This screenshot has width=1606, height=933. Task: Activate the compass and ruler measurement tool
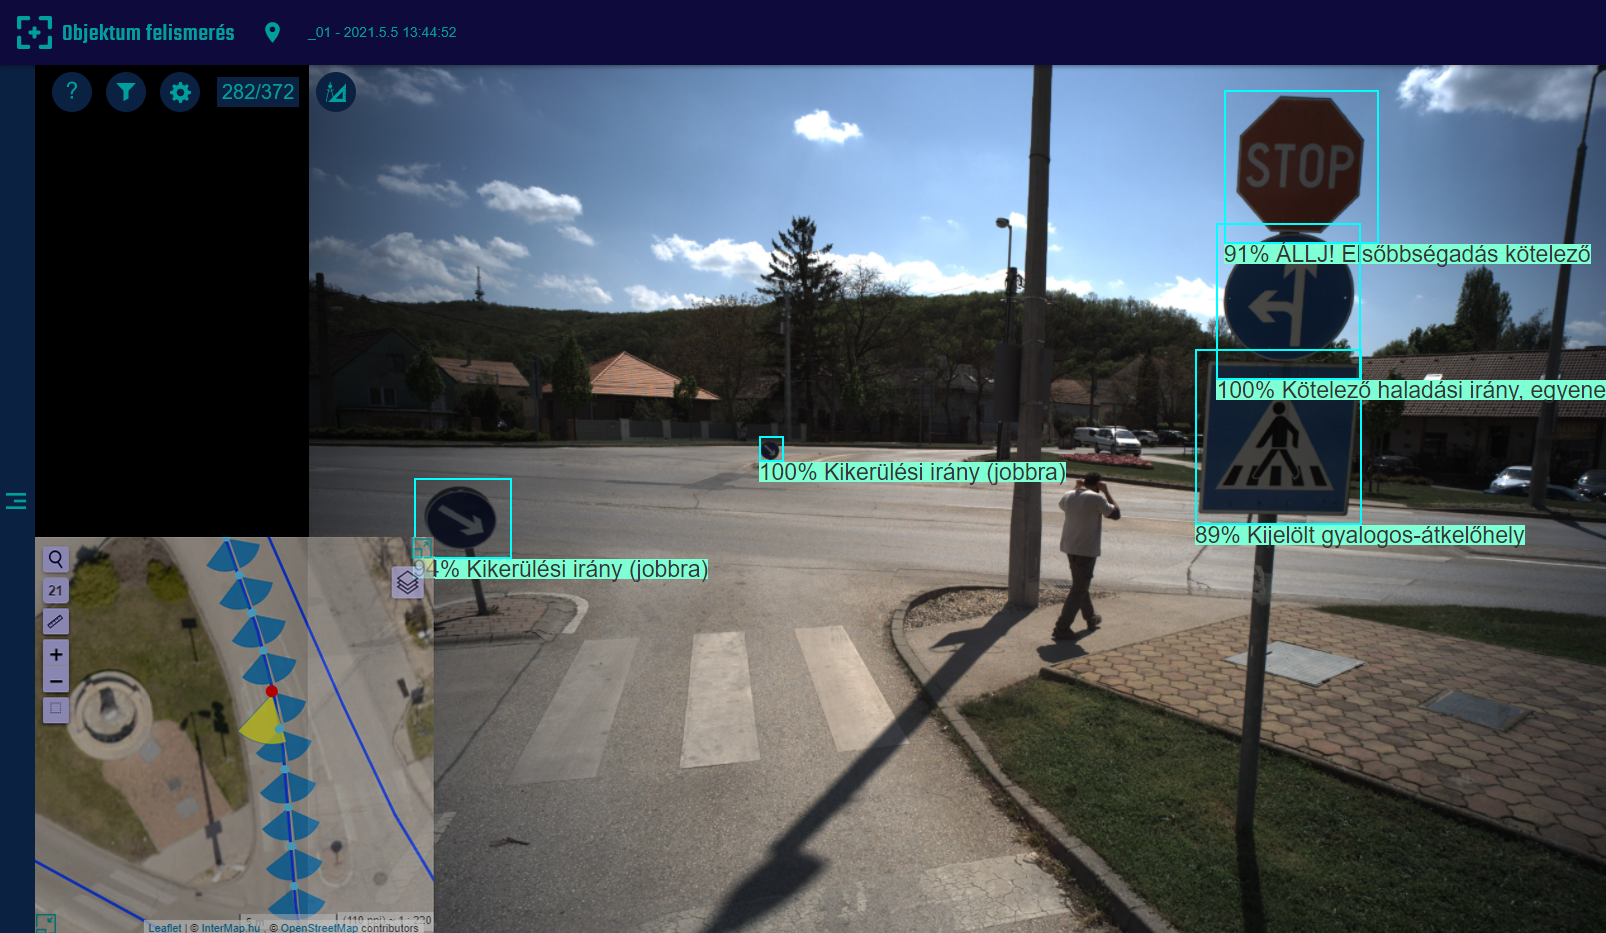pos(336,92)
